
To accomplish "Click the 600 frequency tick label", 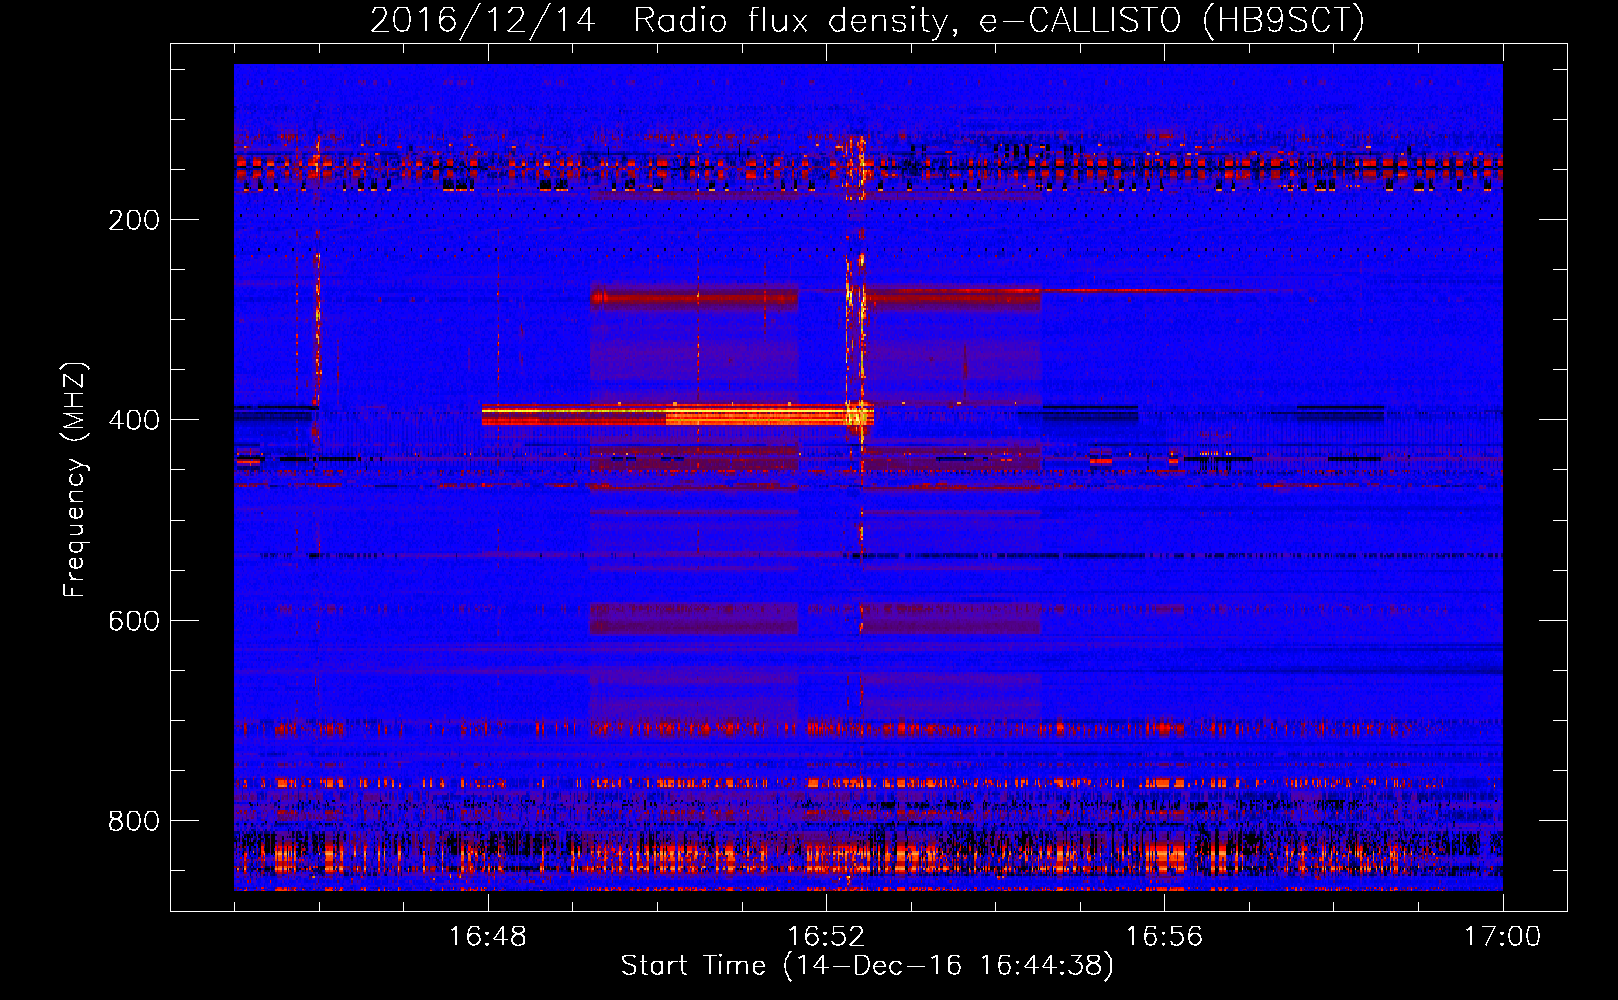I will (x=134, y=621).
